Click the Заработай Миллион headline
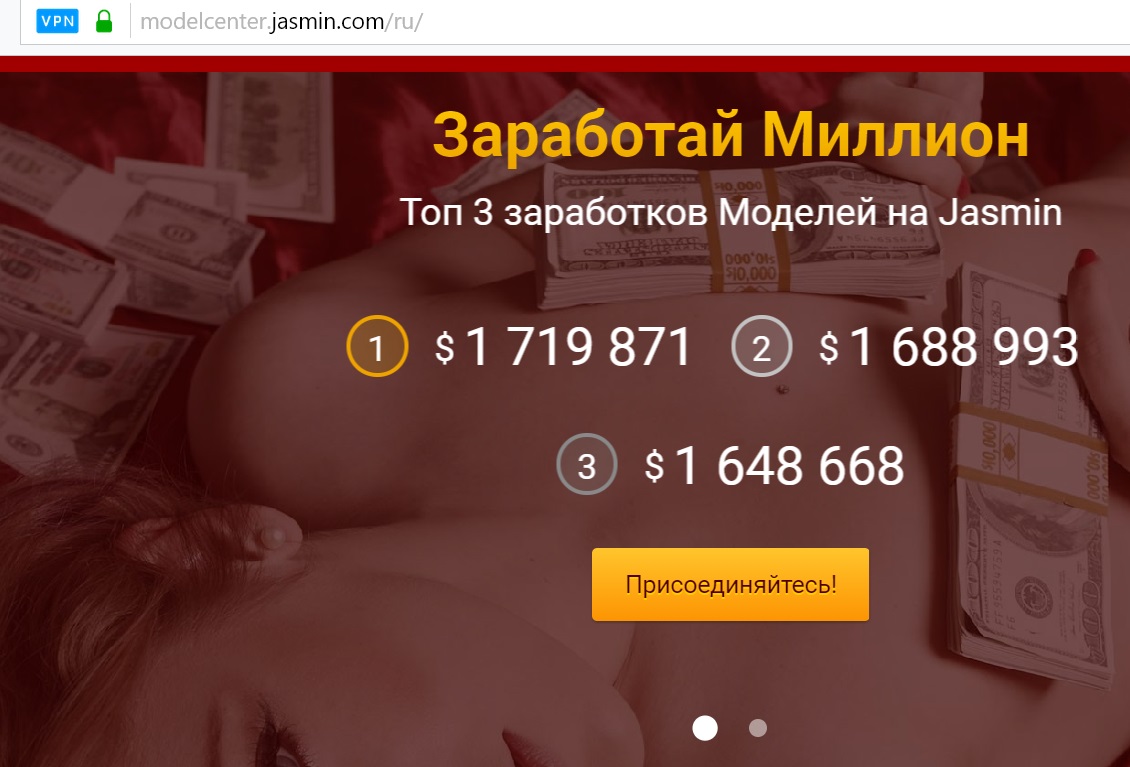Viewport: 1130px width, 767px height. [731, 135]
